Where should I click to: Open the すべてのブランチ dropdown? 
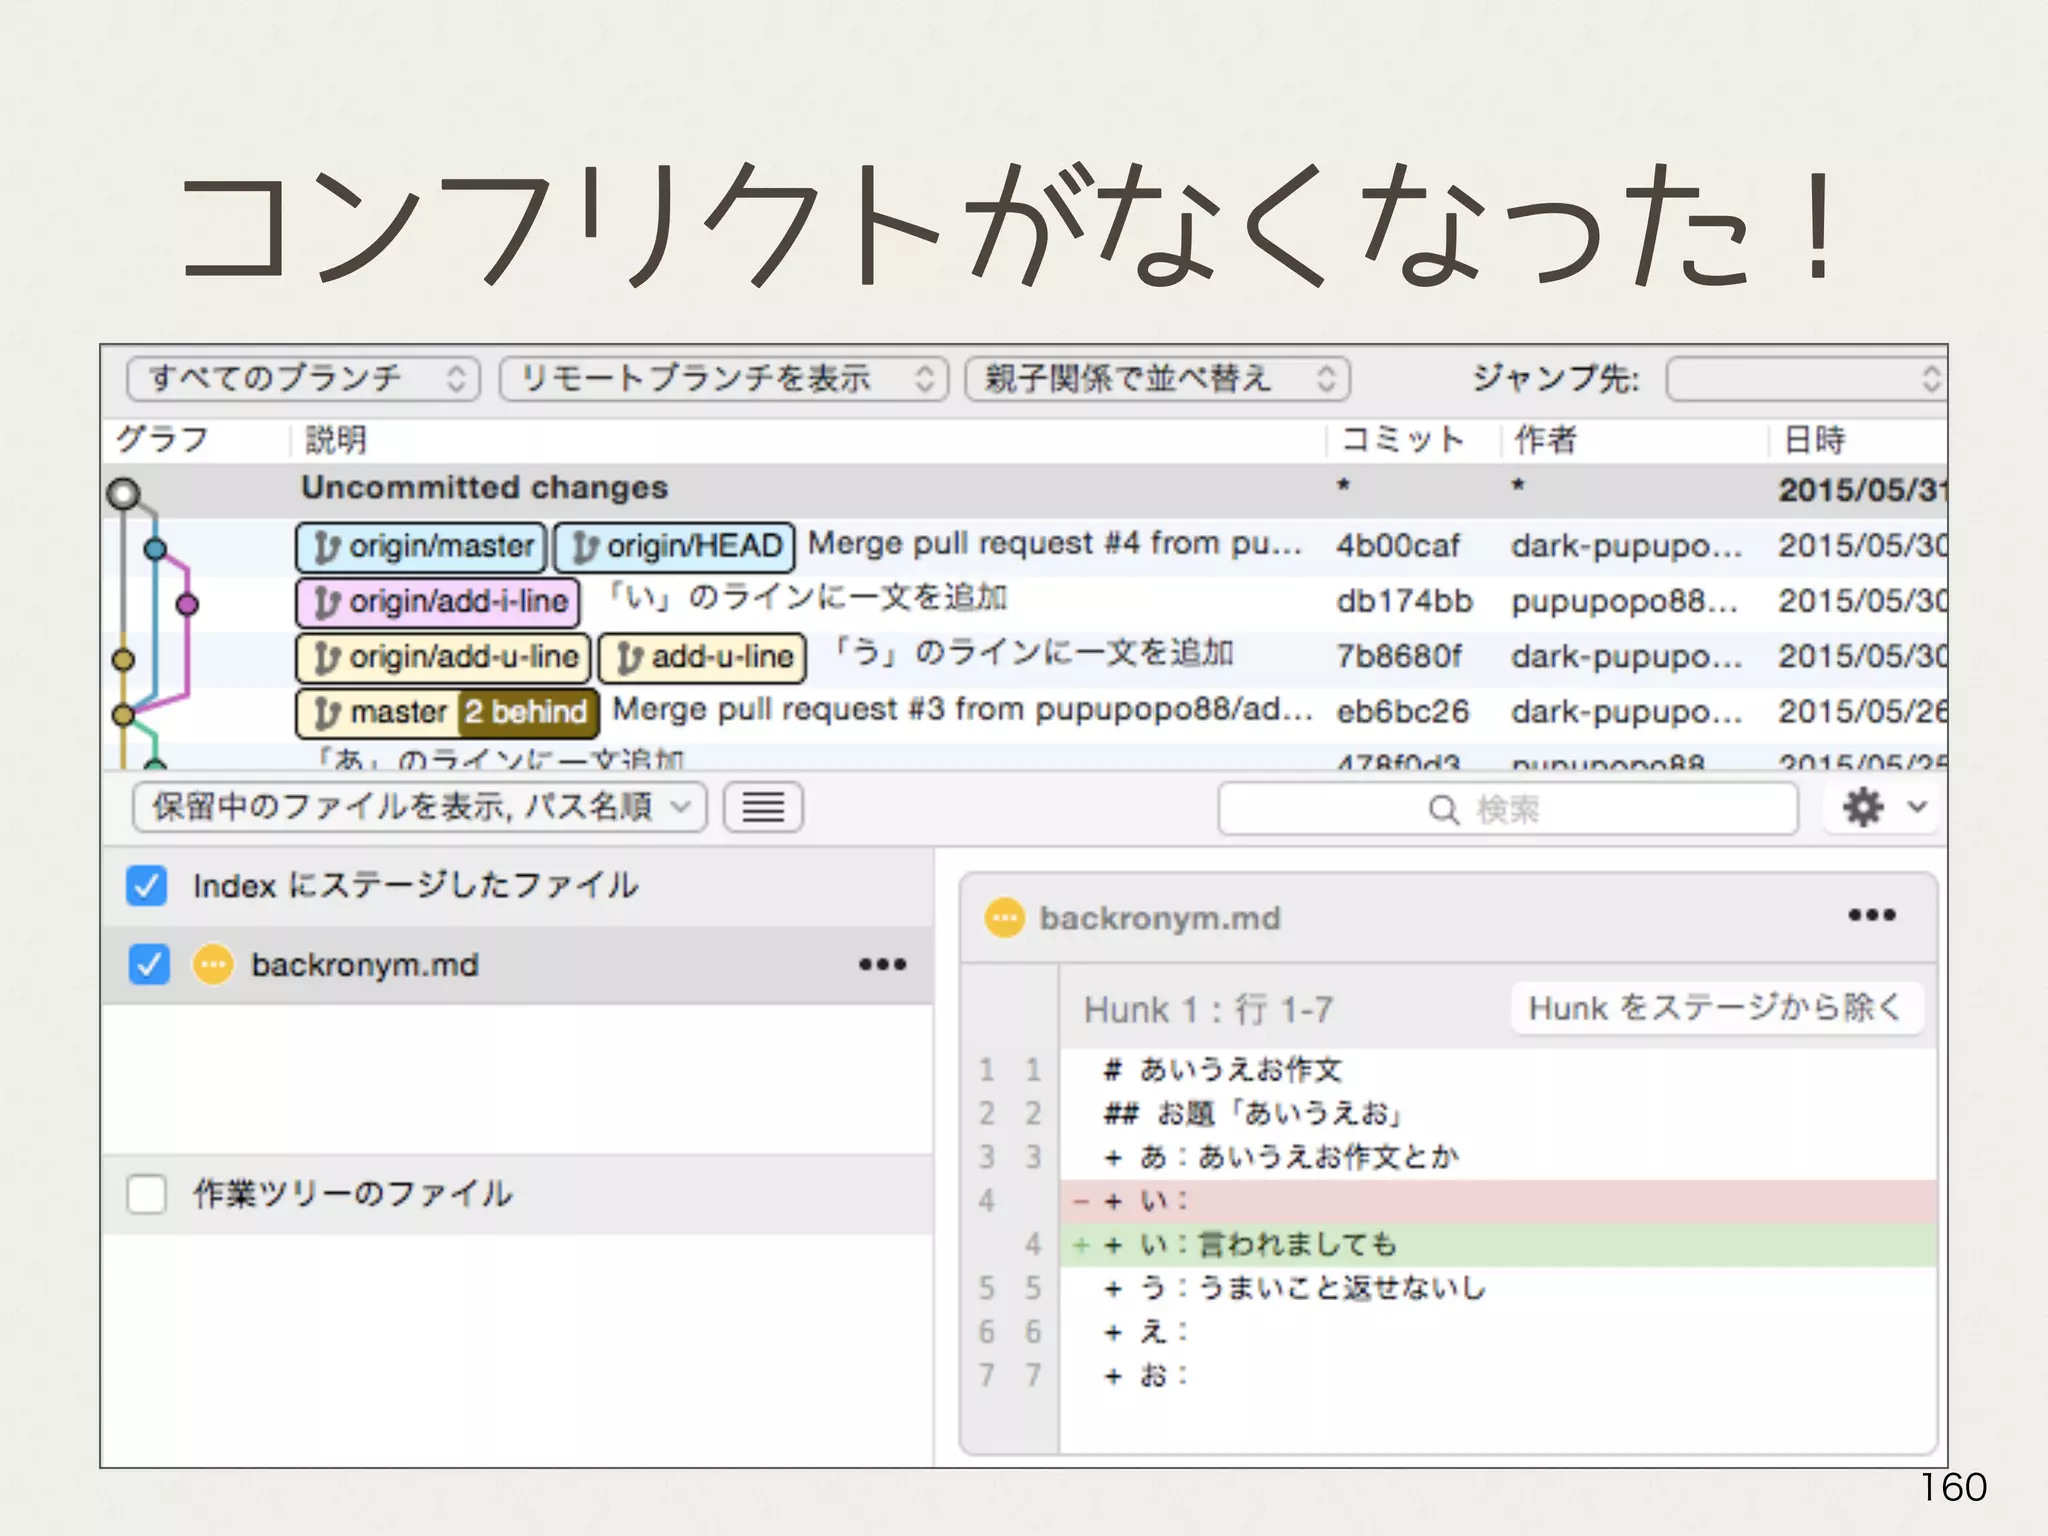pos(304,379)
